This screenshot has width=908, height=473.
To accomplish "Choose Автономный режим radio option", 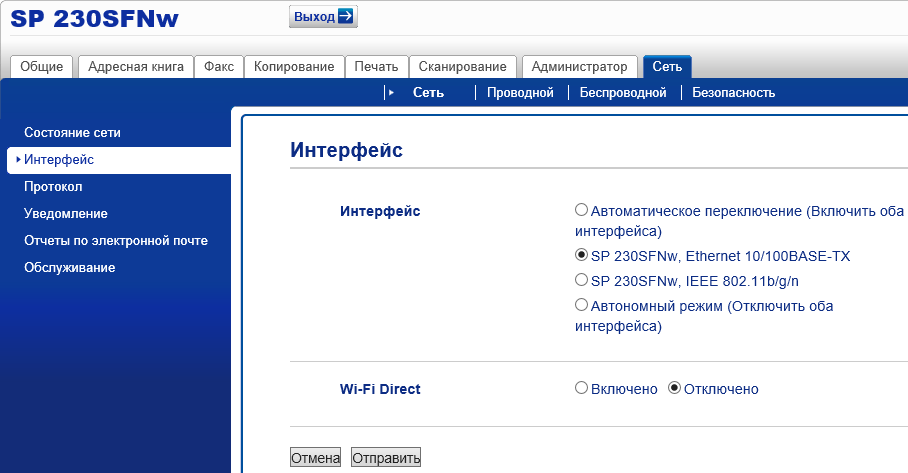I will click(x=581, y=305).
